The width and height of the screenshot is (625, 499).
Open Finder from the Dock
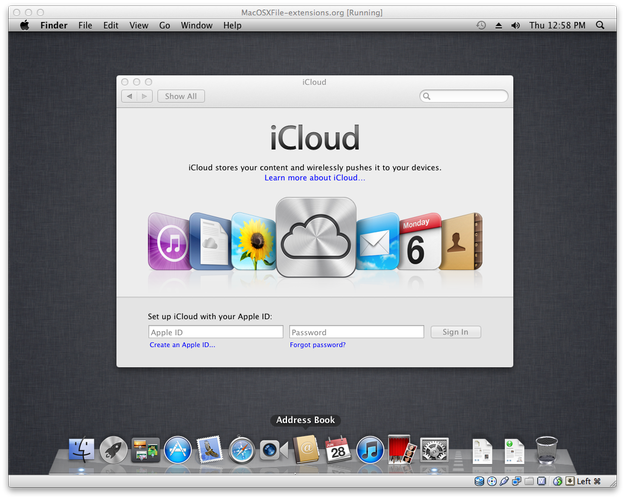coord(82,450)
